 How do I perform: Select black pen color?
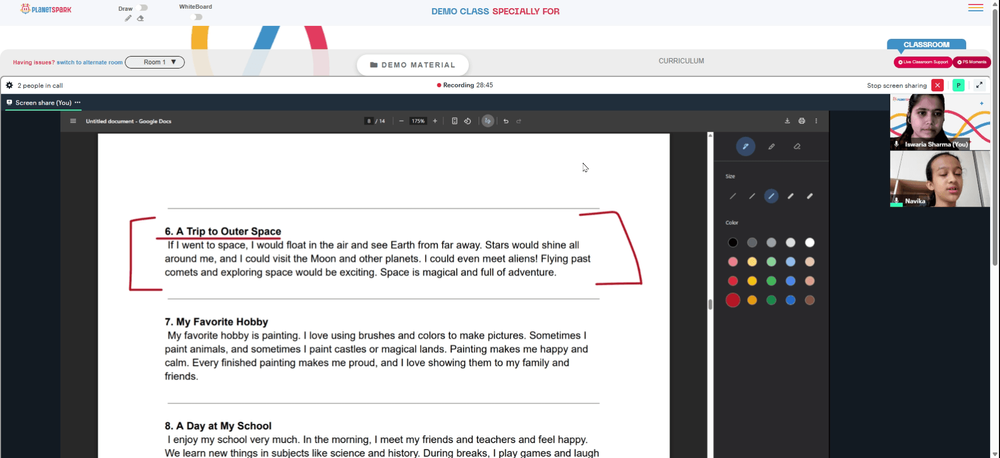tap(733, 242)
